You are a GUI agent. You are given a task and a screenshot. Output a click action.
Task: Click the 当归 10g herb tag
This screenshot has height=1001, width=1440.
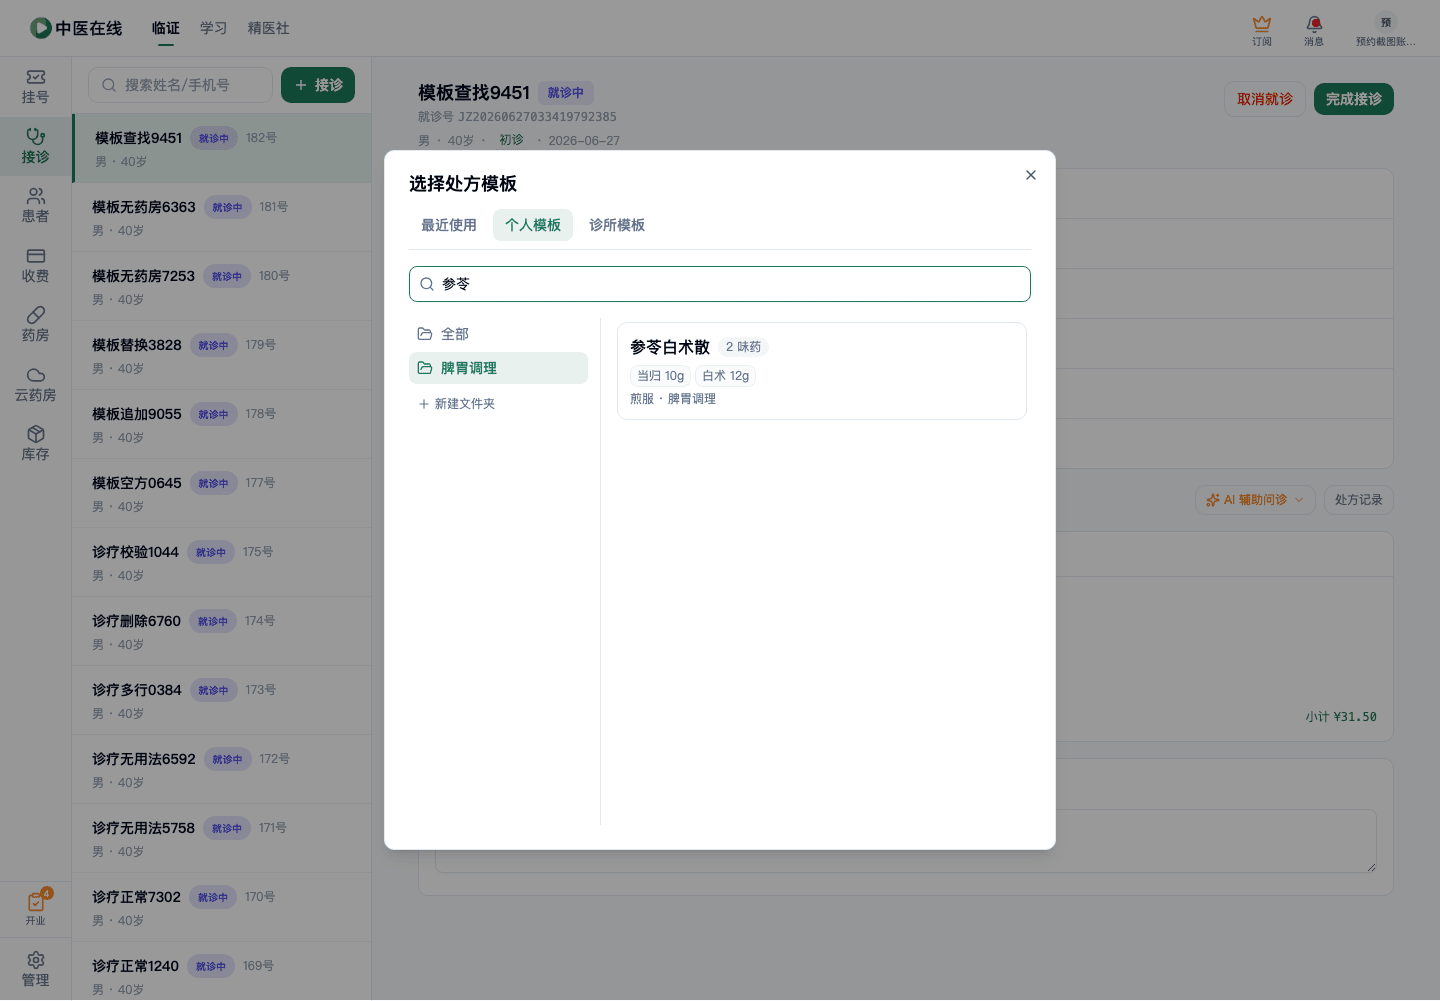point(661,376)
